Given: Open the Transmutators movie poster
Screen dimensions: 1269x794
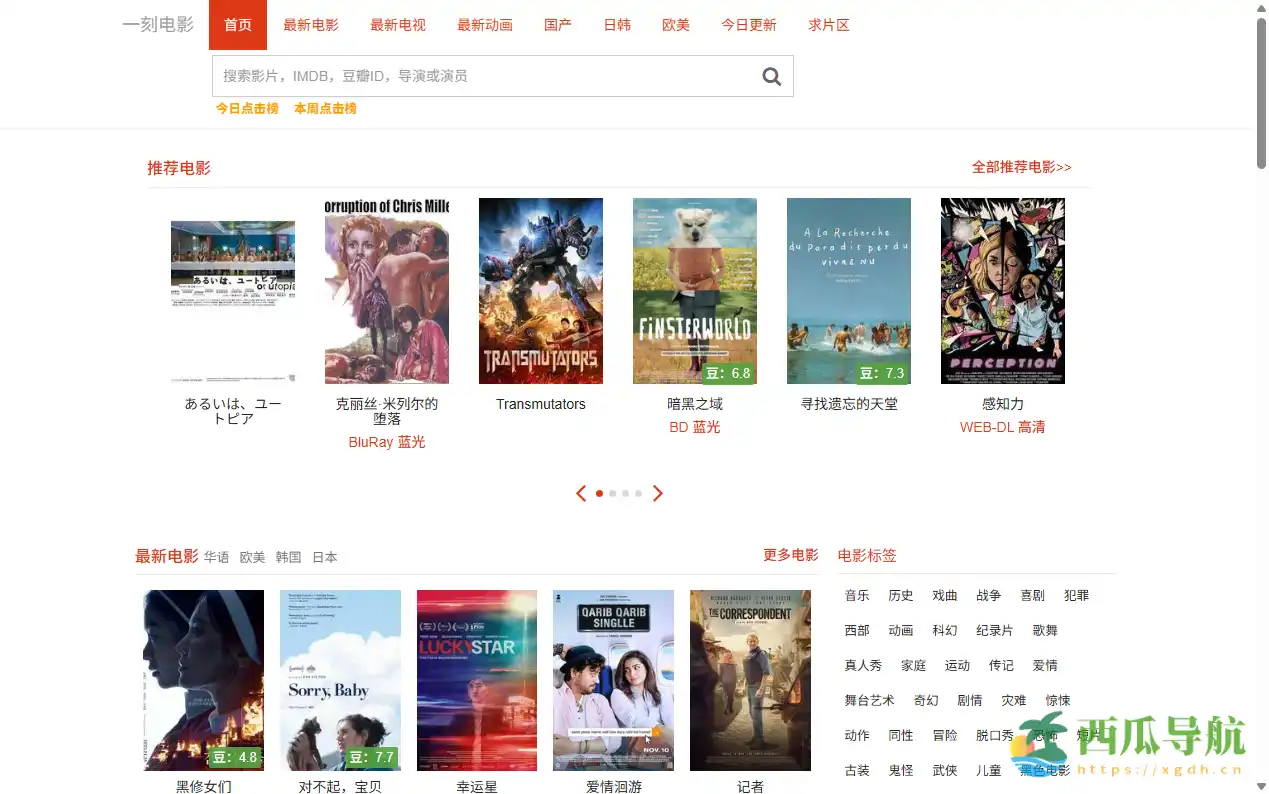Looking at the screenshot, I should [x=541, y=290].
